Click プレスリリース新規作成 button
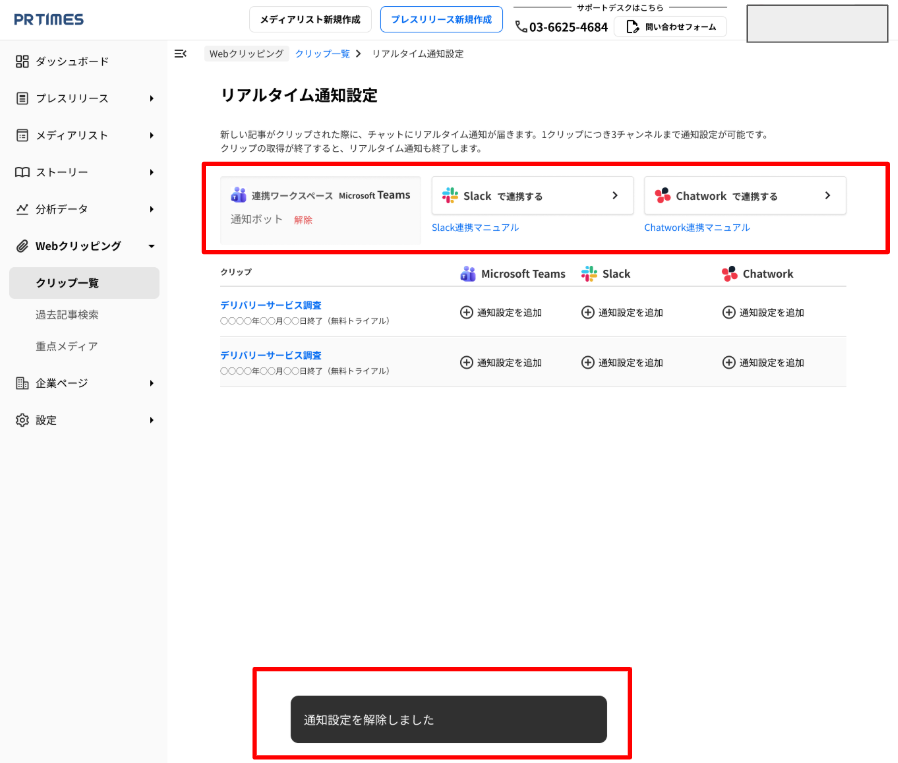 [x=442, y=19]
